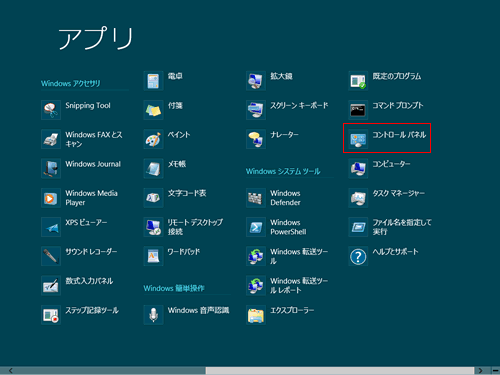Open メモ帳 notepad icon

point(153,169)
